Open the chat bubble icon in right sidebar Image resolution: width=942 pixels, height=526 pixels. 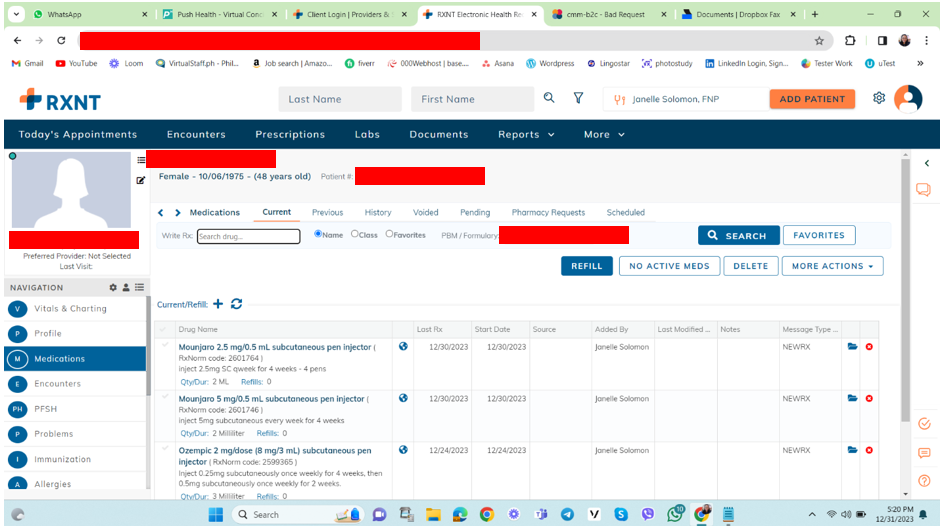(923, 190)
